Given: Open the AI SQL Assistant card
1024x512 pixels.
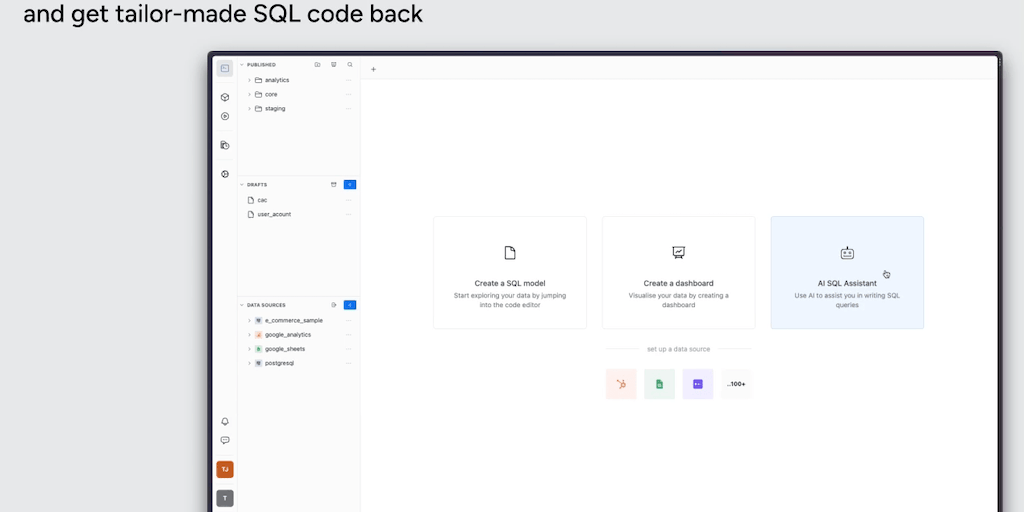Looking at the screenshot, I should click(847, 272).
